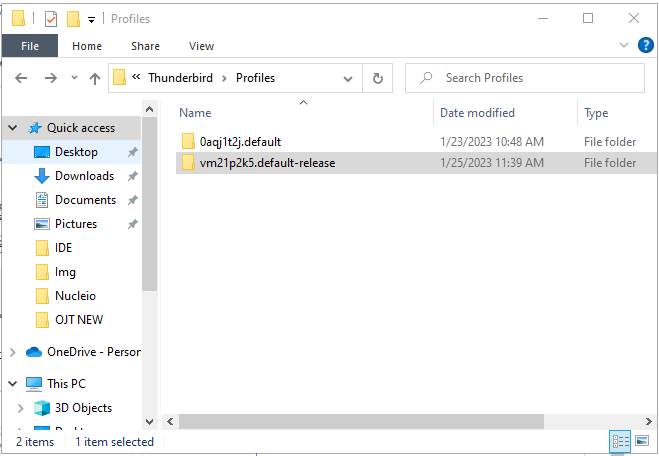Open the recent locations dropdown

pyautogui.click(x=74, y=78)
